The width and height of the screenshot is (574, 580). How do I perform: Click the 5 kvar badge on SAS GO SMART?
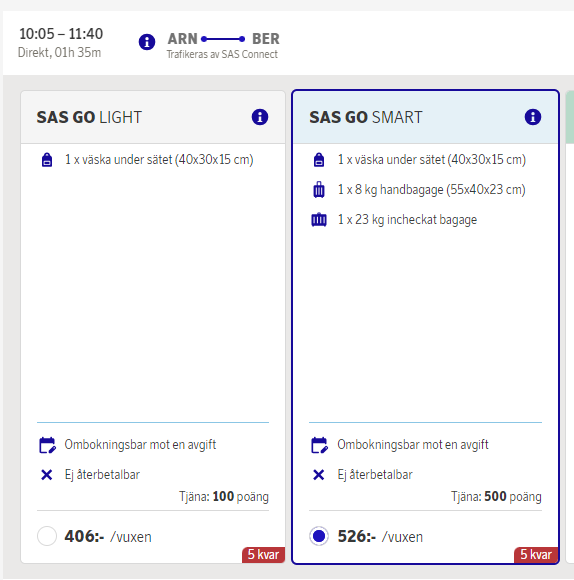[x=536, y=554]
